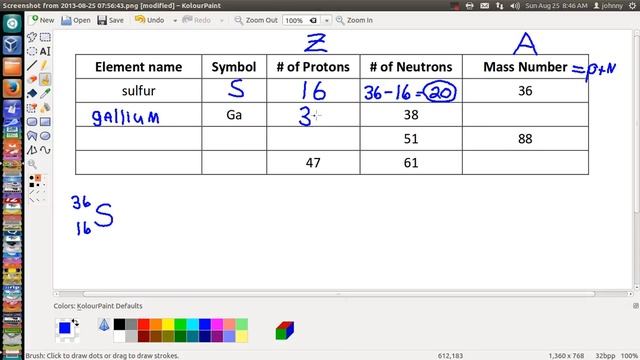Select the rectangular selection tool
This screenshot has height=360, width=640.
[45, 37]
